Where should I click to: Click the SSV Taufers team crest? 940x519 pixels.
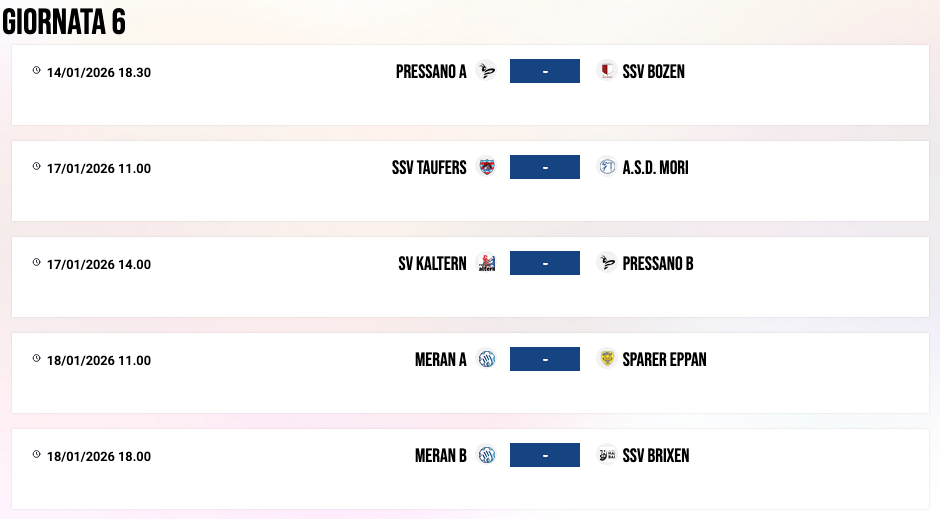[x=487, y=167]
